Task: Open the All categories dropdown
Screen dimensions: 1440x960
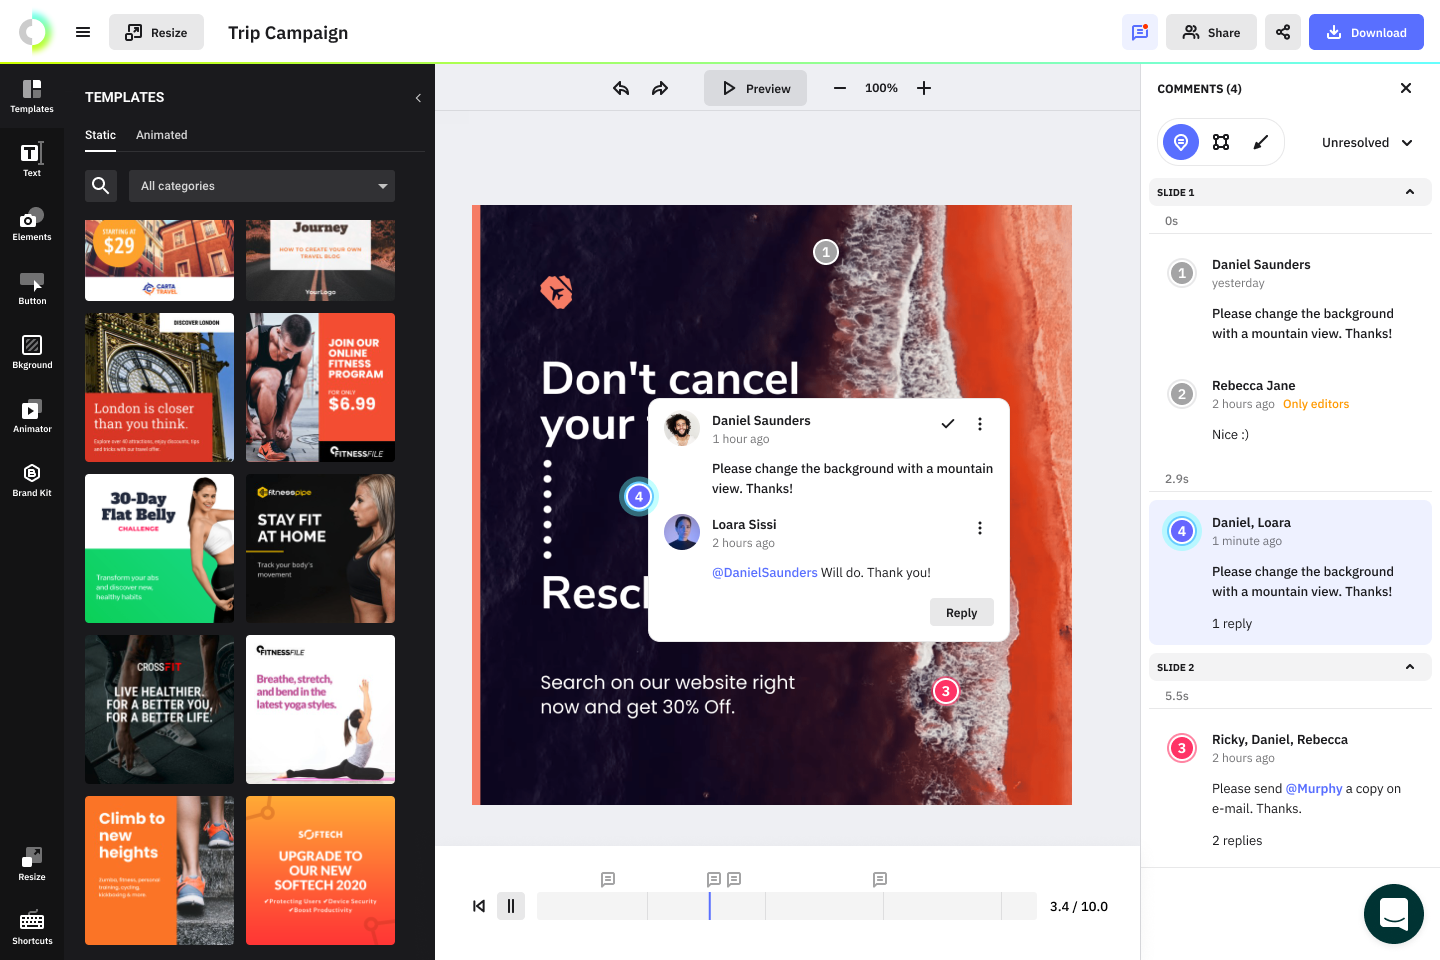Action: [262, 186]
